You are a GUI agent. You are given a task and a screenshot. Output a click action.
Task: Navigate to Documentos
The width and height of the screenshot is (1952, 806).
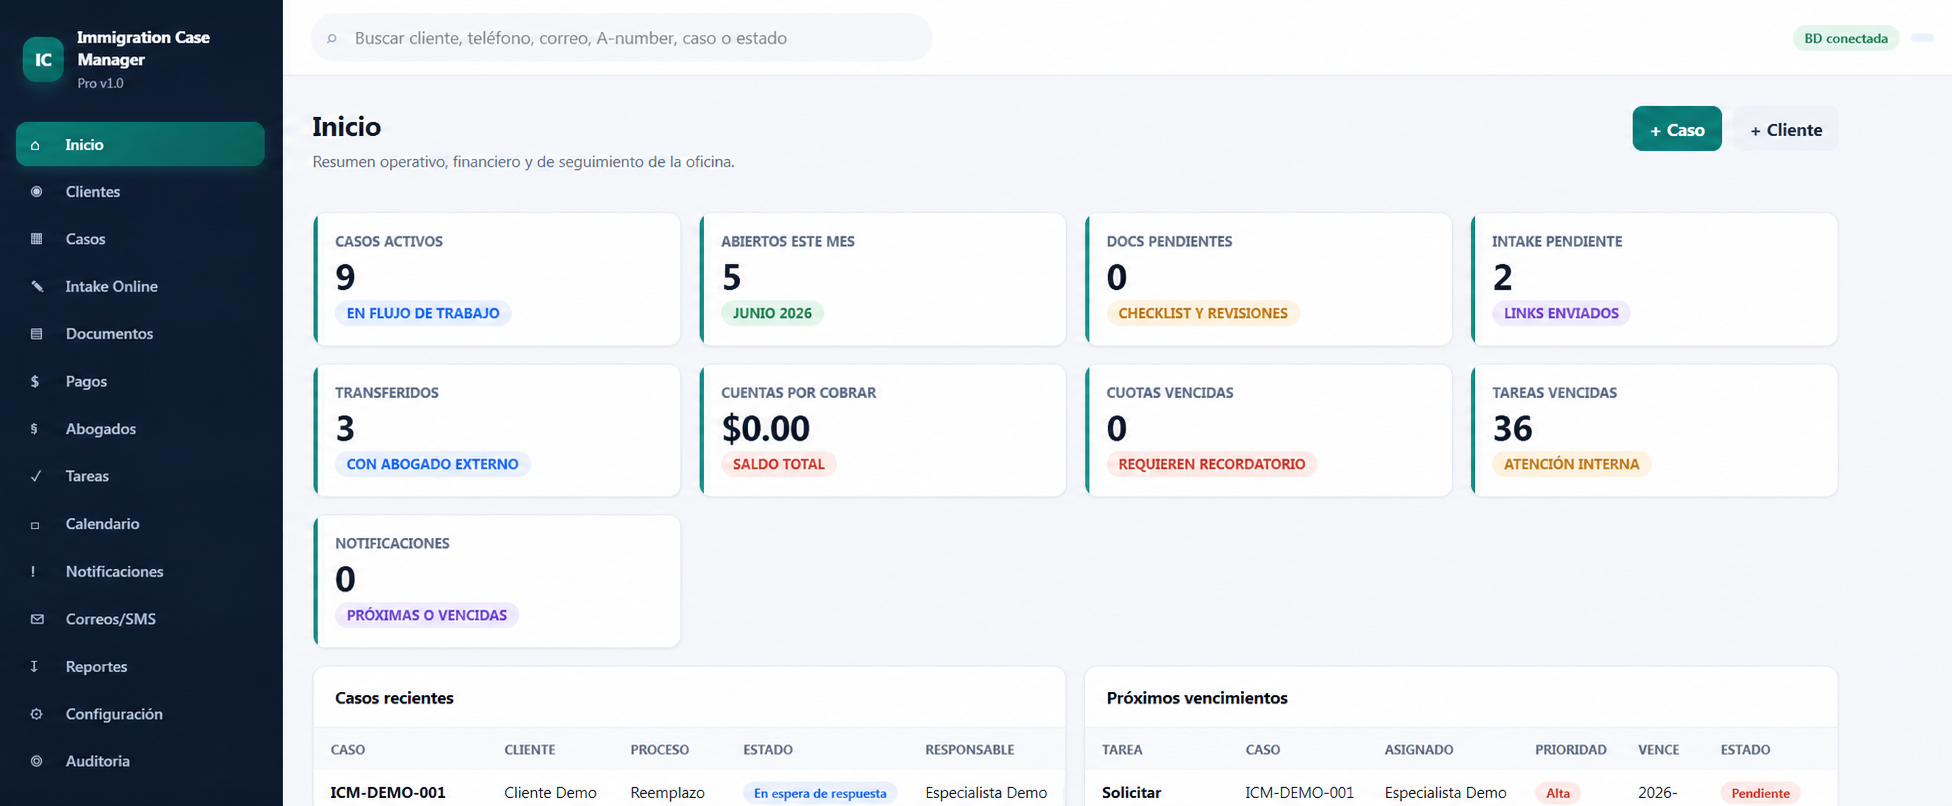140,334
